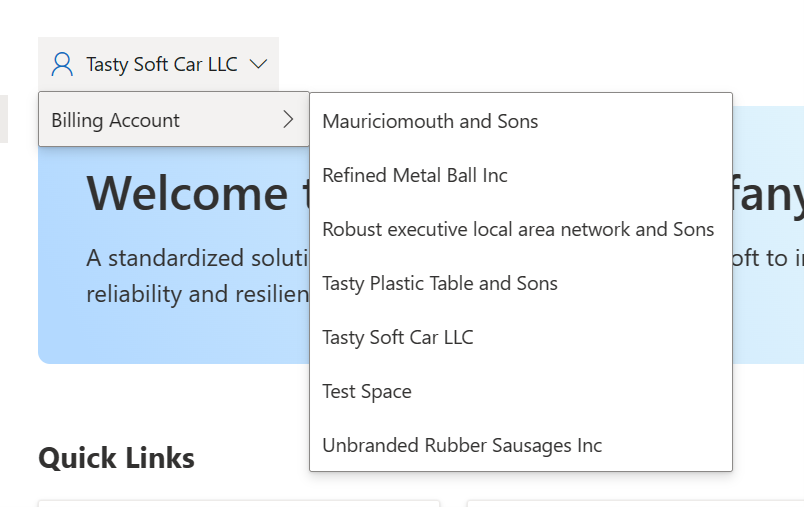The image size is (804, 507).
Task: Choose Unbranded Rubber Sausages Inc
Action: pyautogui.click(x=521, y=445)
